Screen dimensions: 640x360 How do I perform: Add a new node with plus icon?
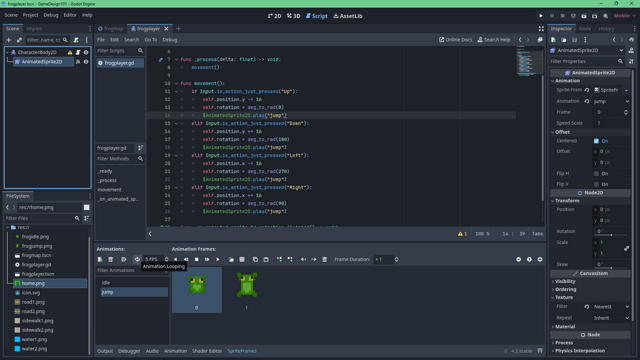pos(9,40)
